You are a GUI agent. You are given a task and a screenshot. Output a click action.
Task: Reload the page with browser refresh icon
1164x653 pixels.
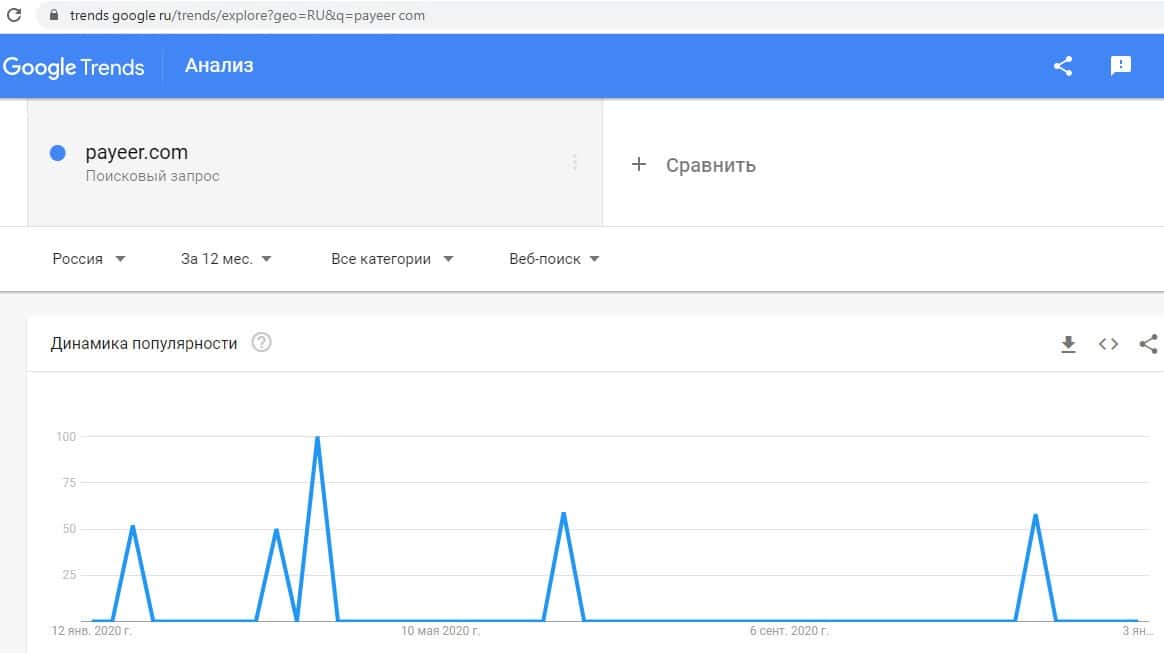point(14,16)
